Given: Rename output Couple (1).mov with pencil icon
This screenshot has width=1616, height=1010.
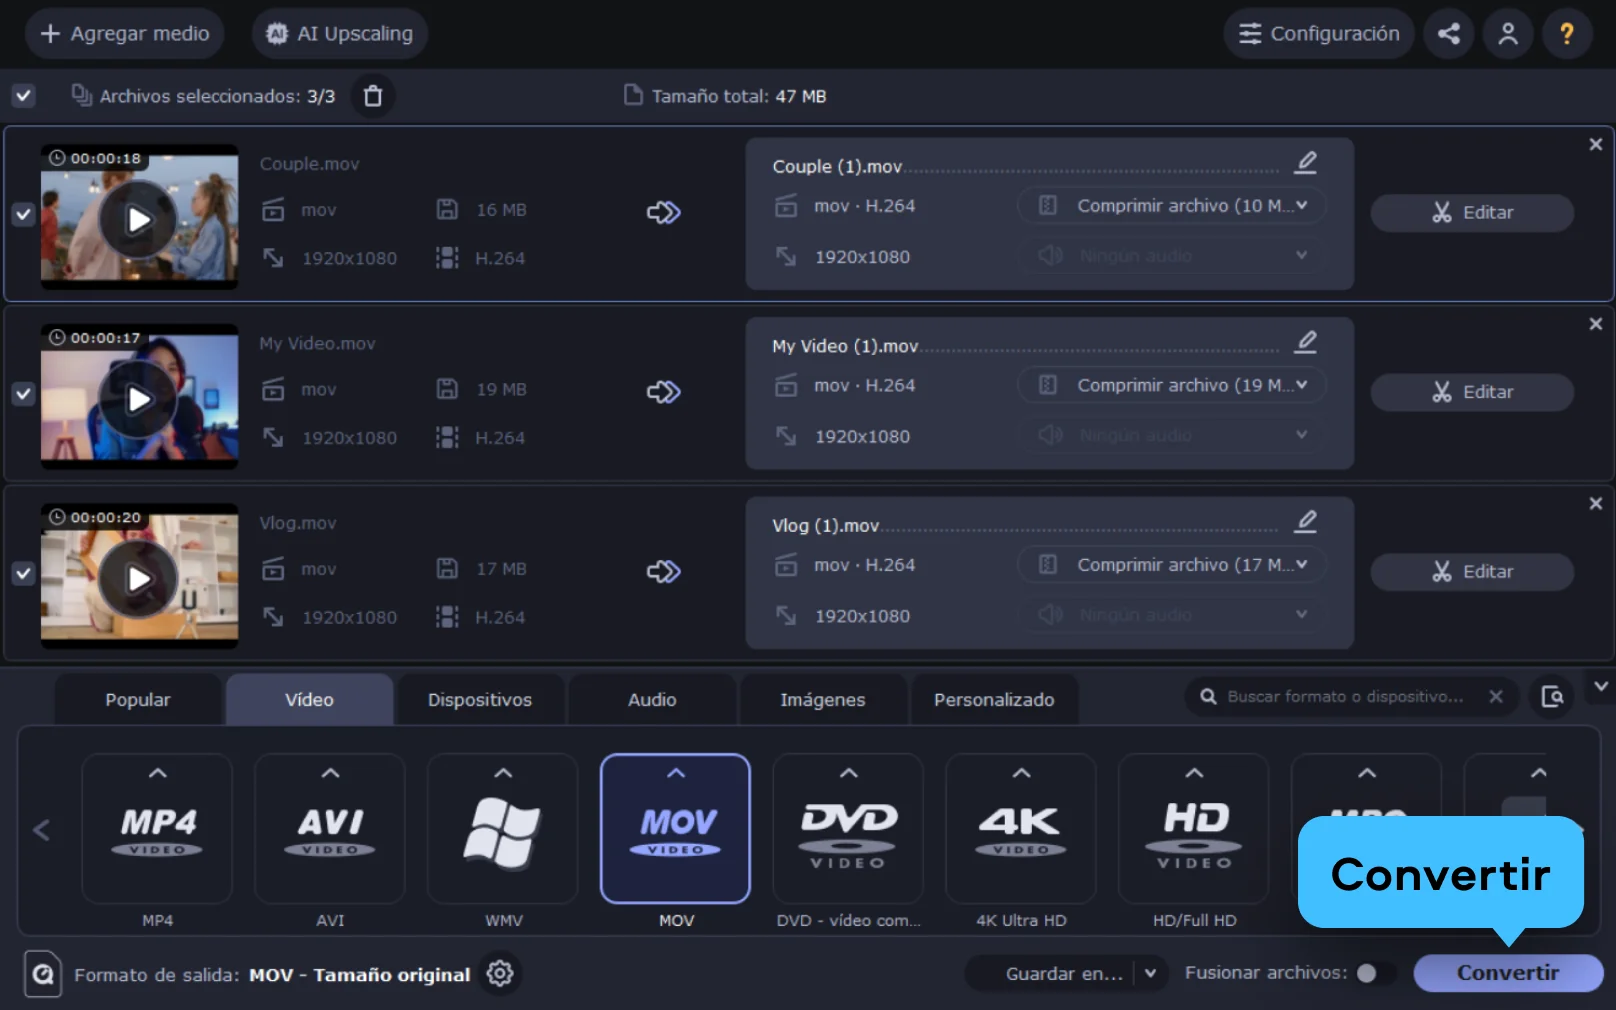Looking at the screenshot, I should (x=1305, y=162).
